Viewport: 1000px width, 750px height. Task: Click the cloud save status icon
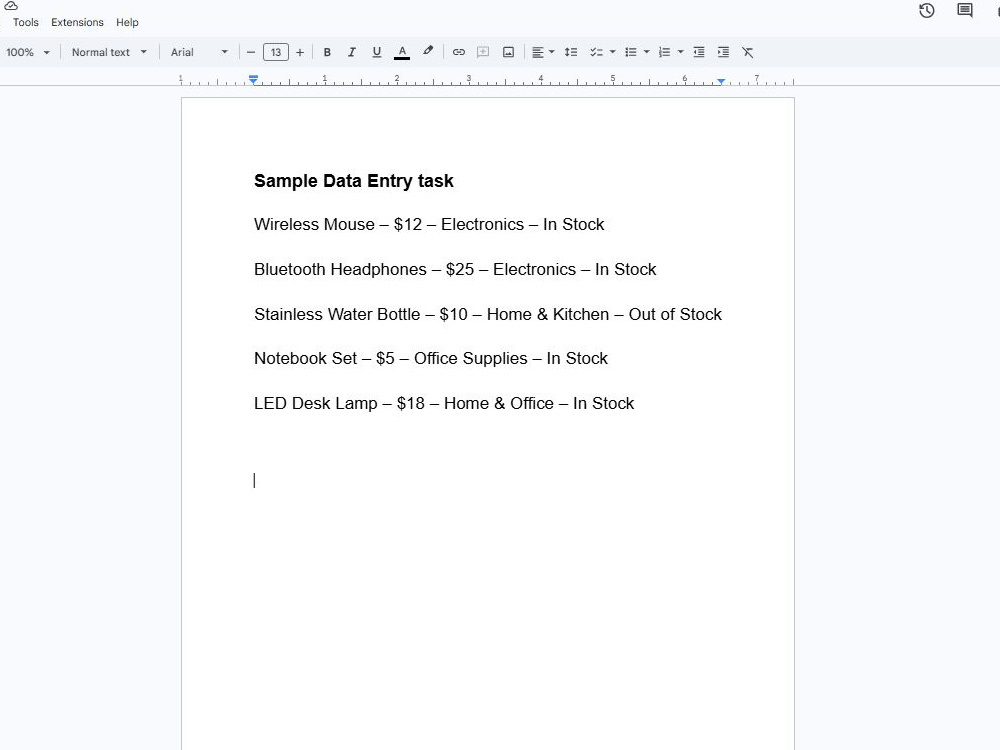[x=11, y=6]
